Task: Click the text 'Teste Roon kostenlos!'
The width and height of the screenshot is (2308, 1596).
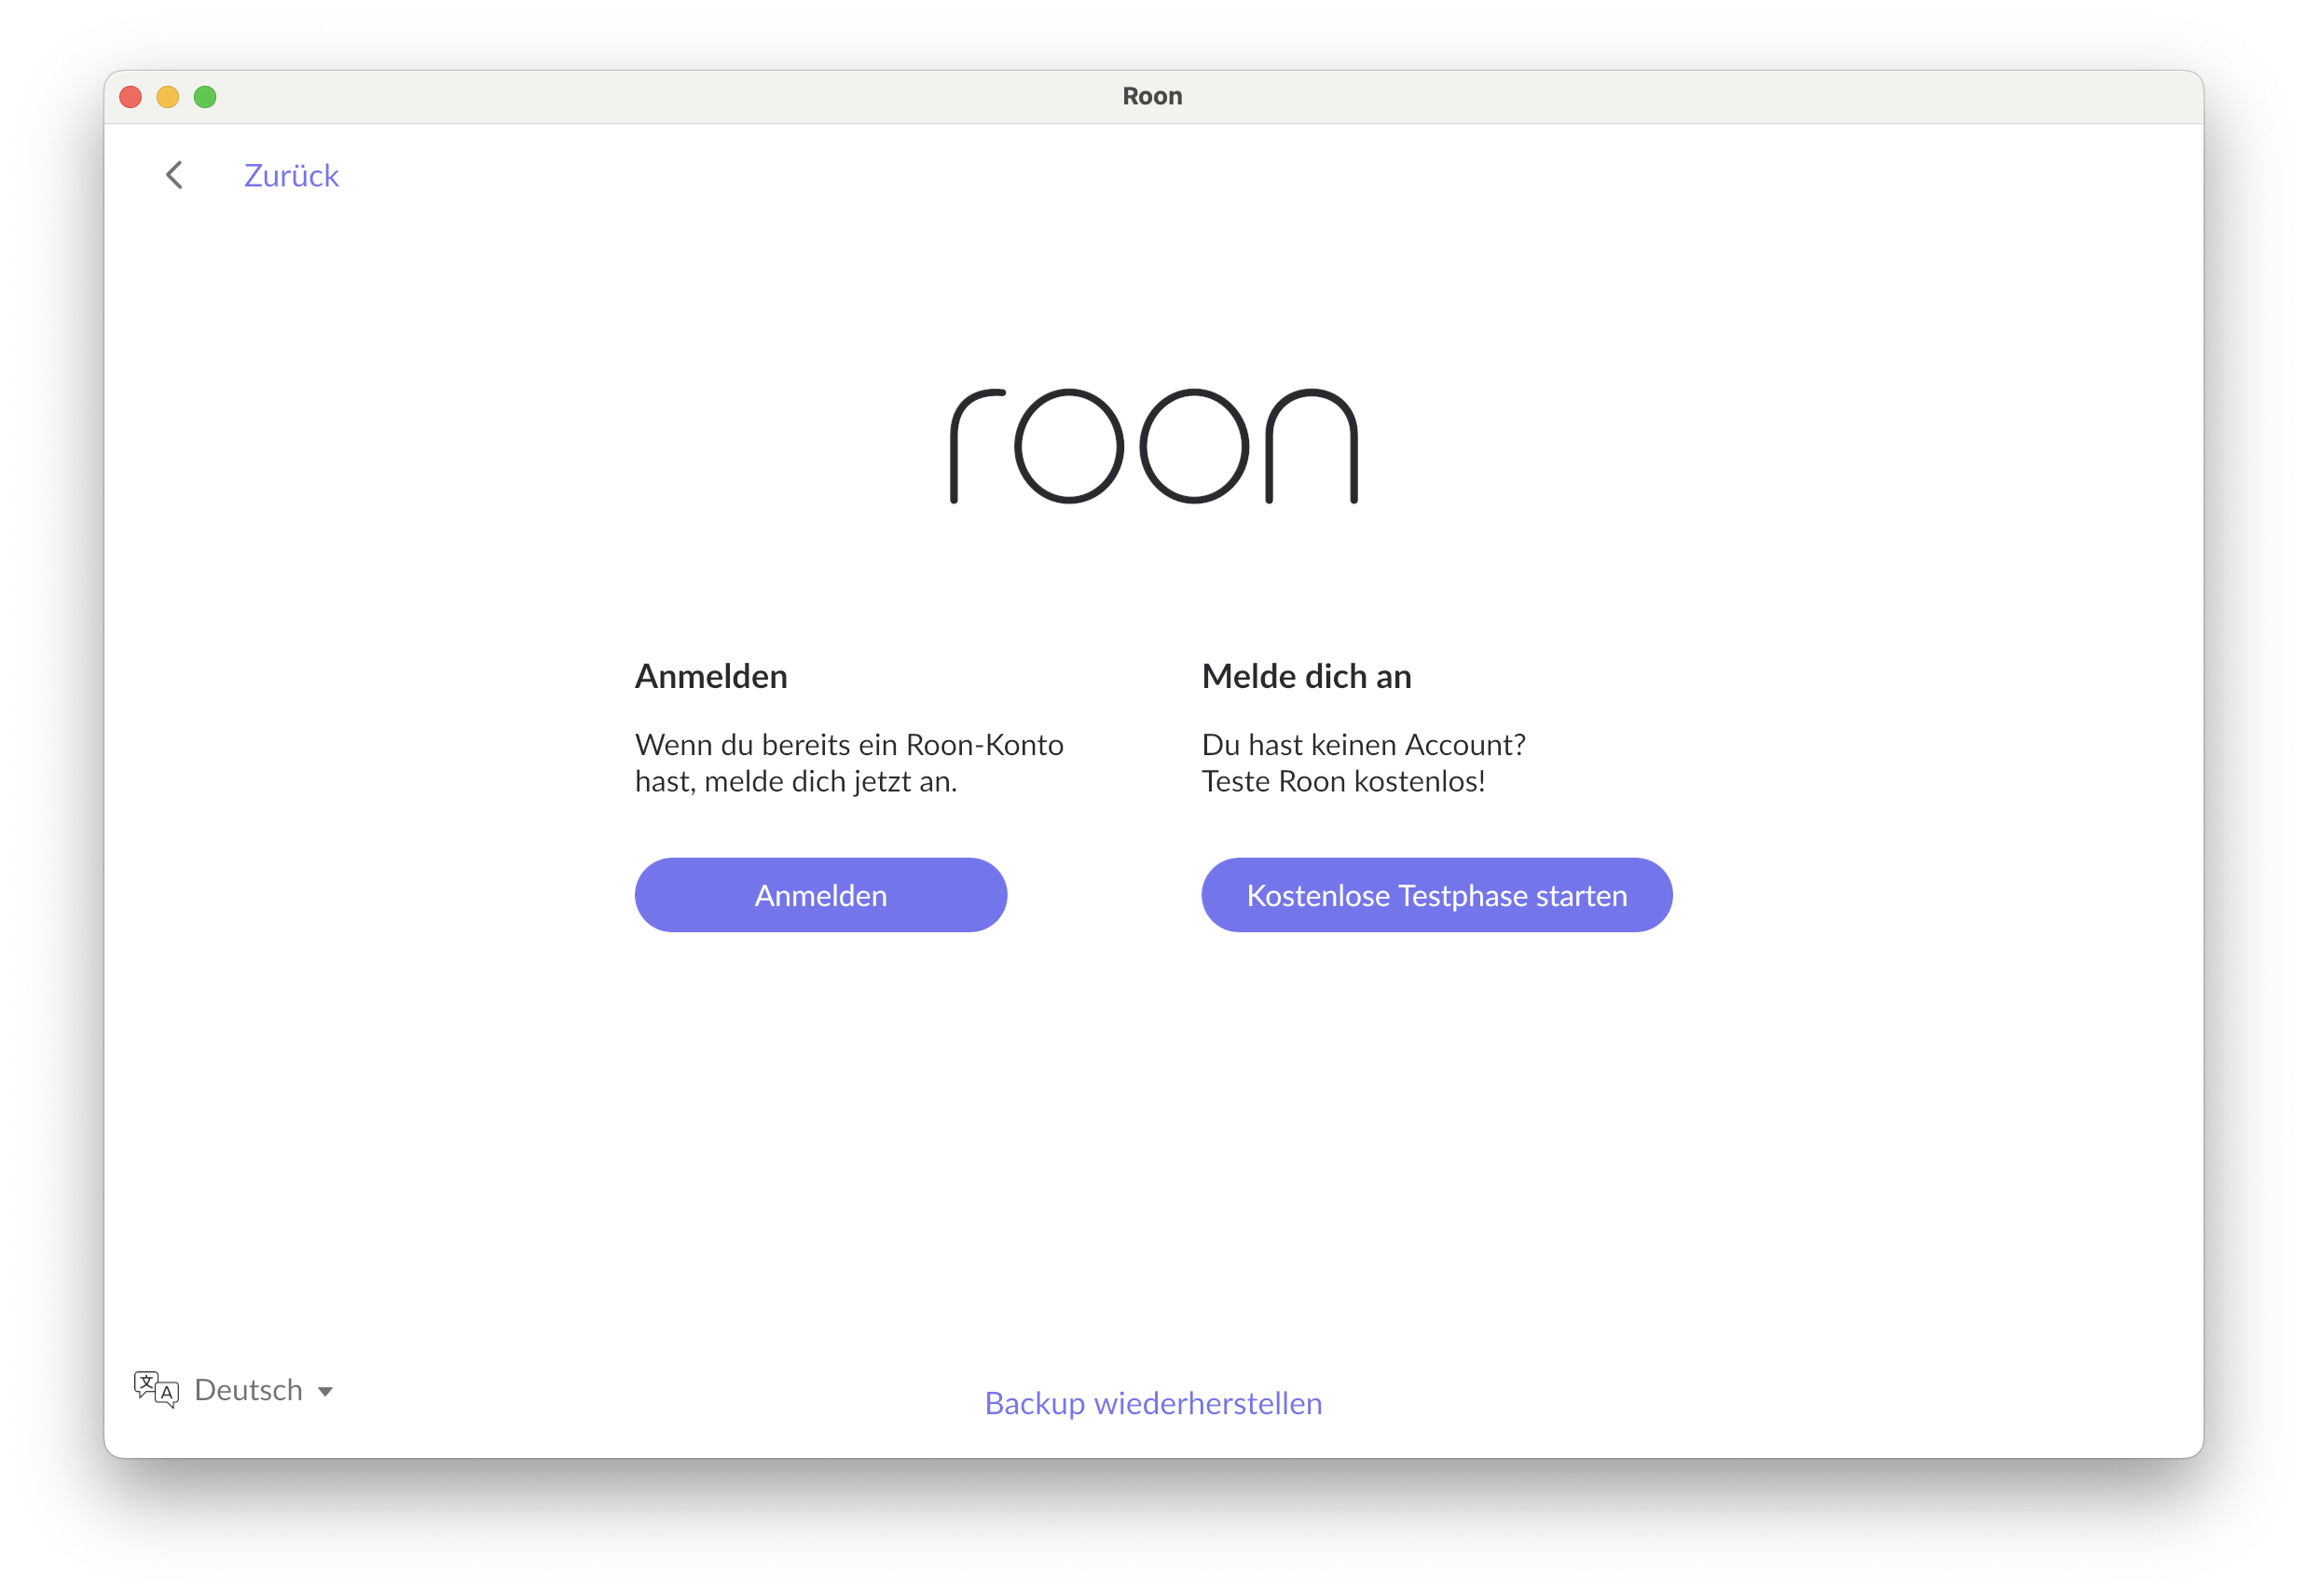Action: tap(1343, 781)
